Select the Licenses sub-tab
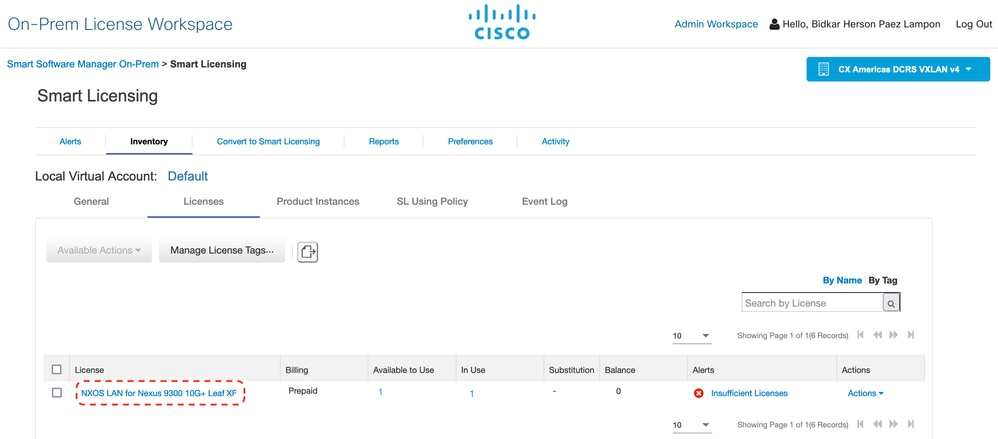 [x=204, y=202]
